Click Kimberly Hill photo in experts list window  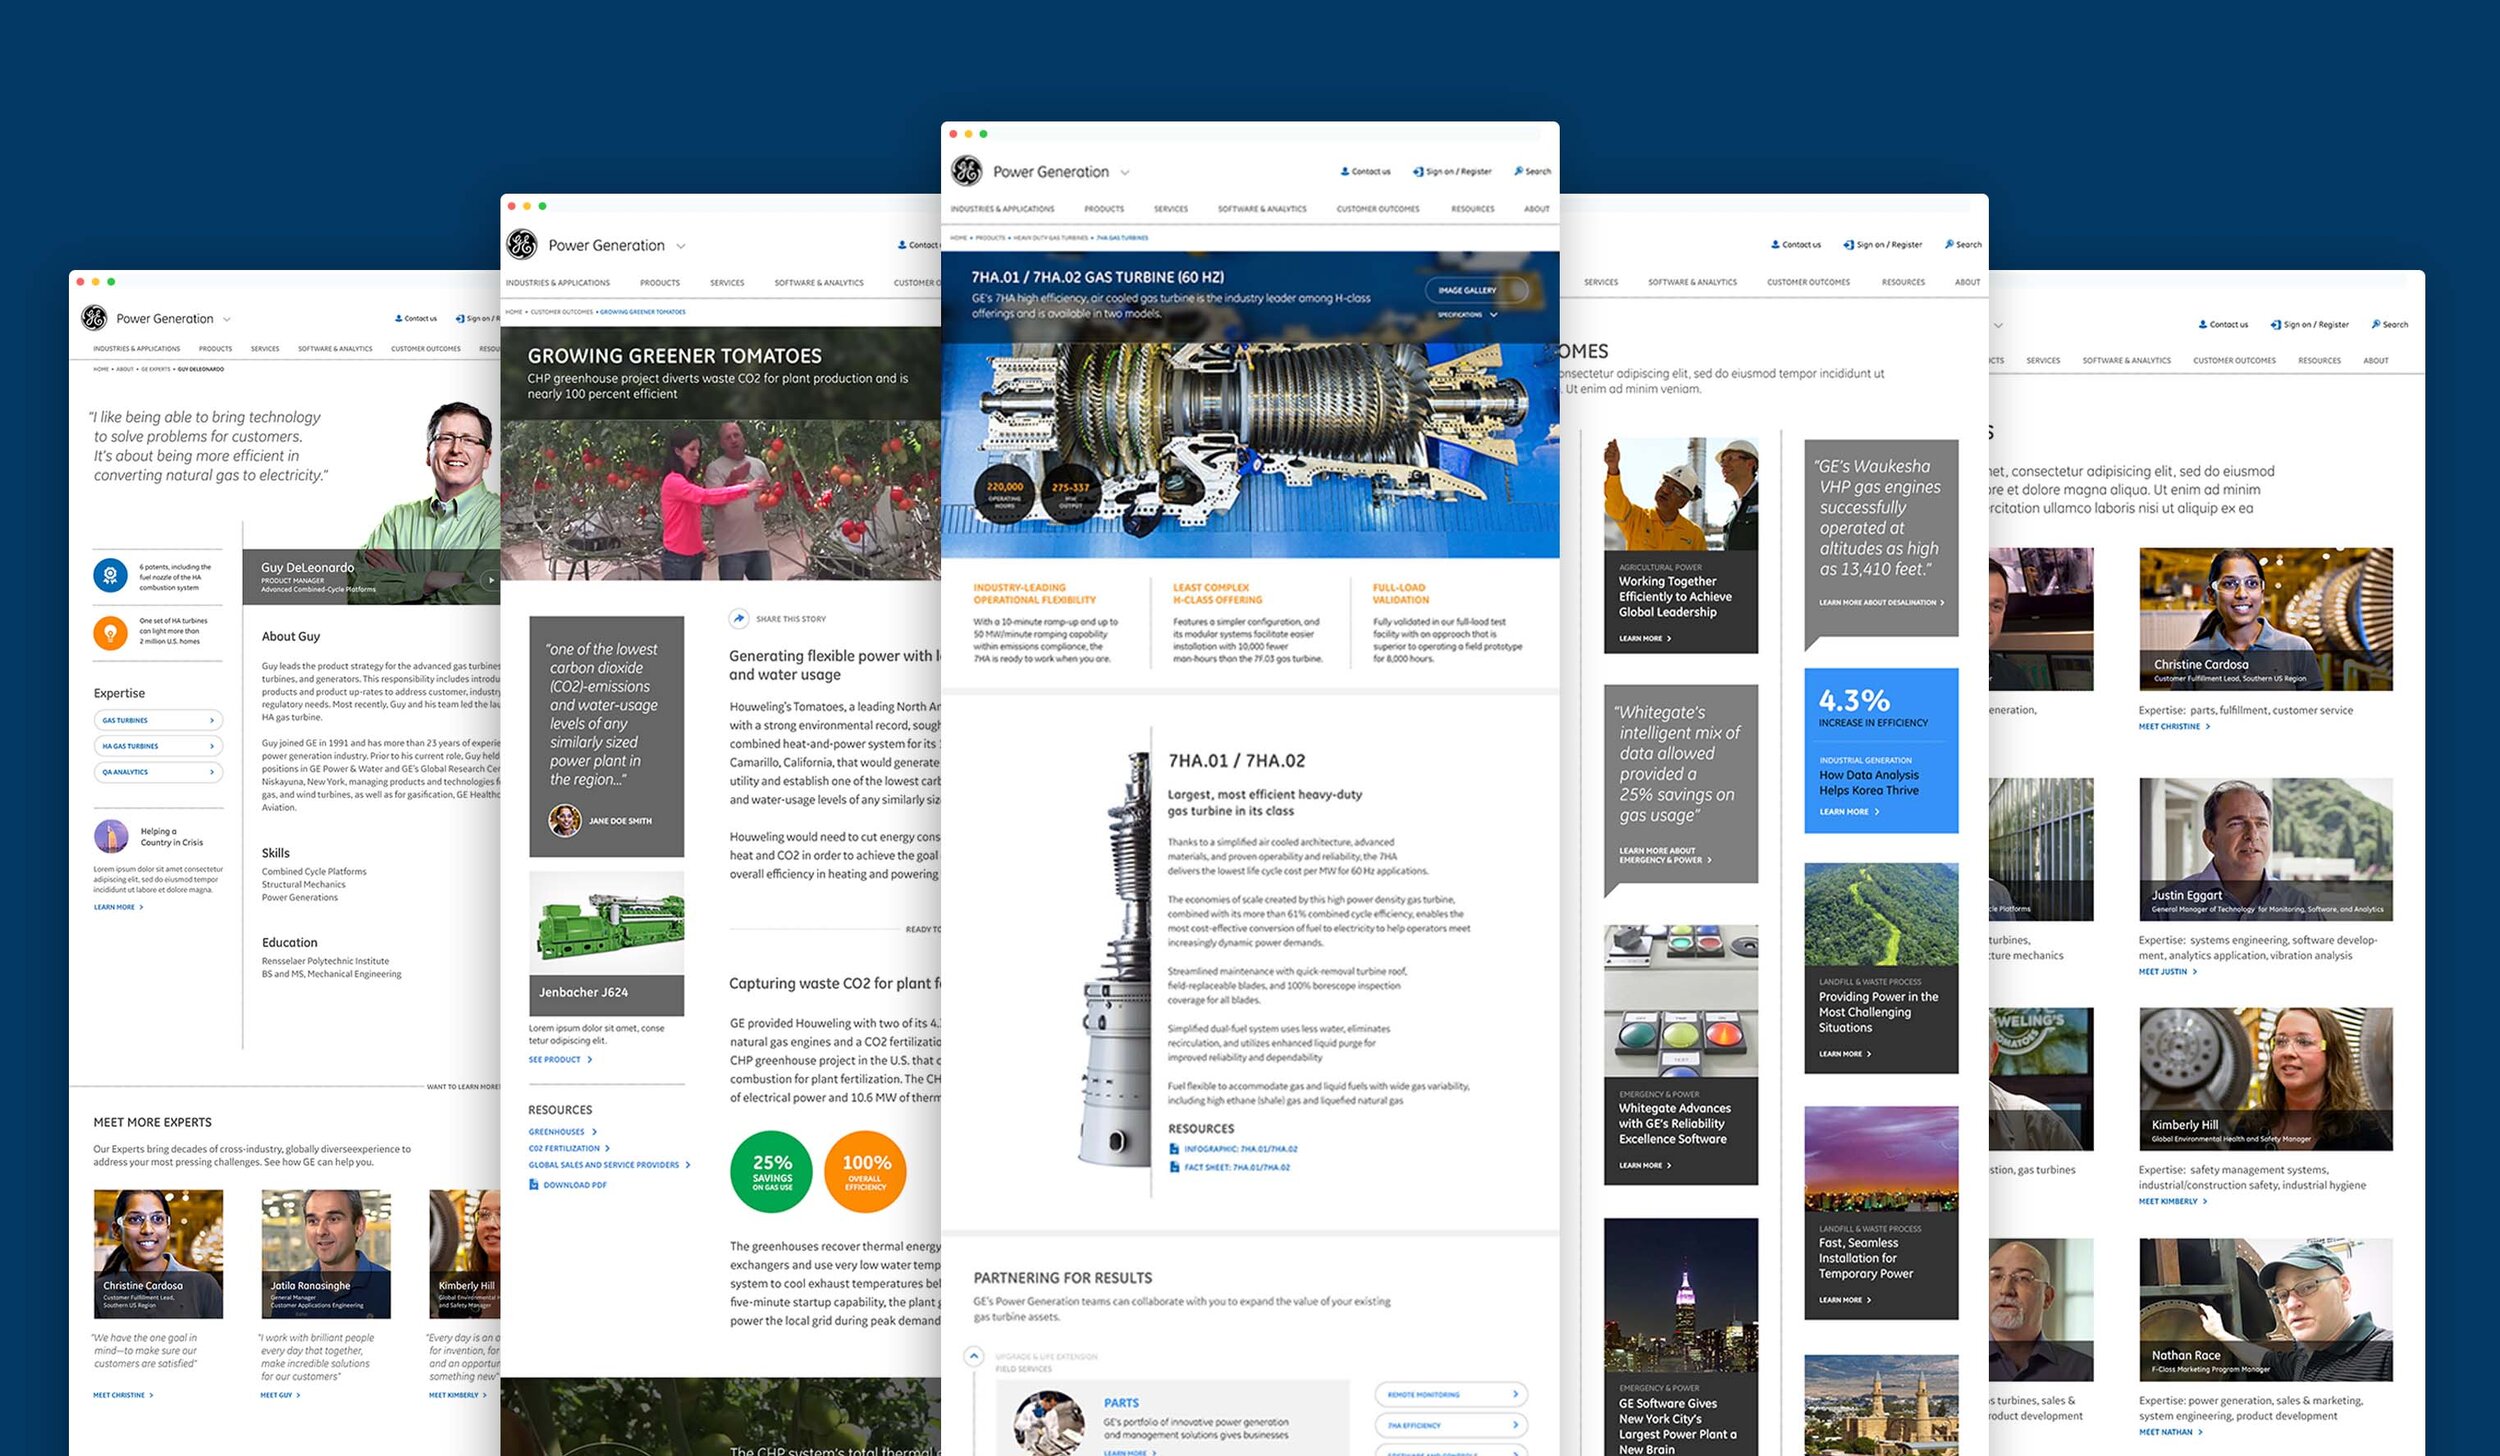[x=2265, y=1079]
